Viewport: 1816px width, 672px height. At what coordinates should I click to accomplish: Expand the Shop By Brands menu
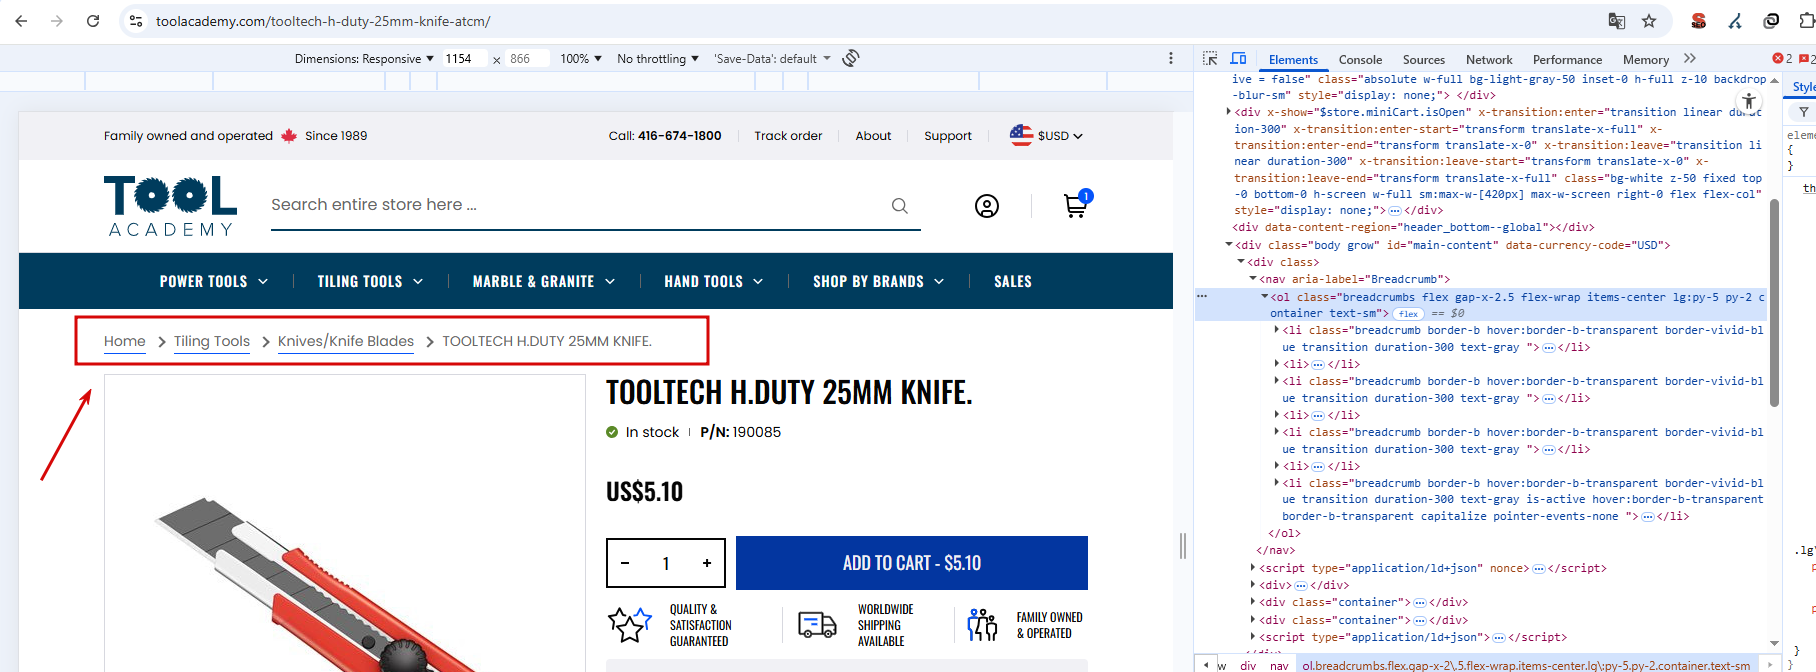tap(879, 282)
